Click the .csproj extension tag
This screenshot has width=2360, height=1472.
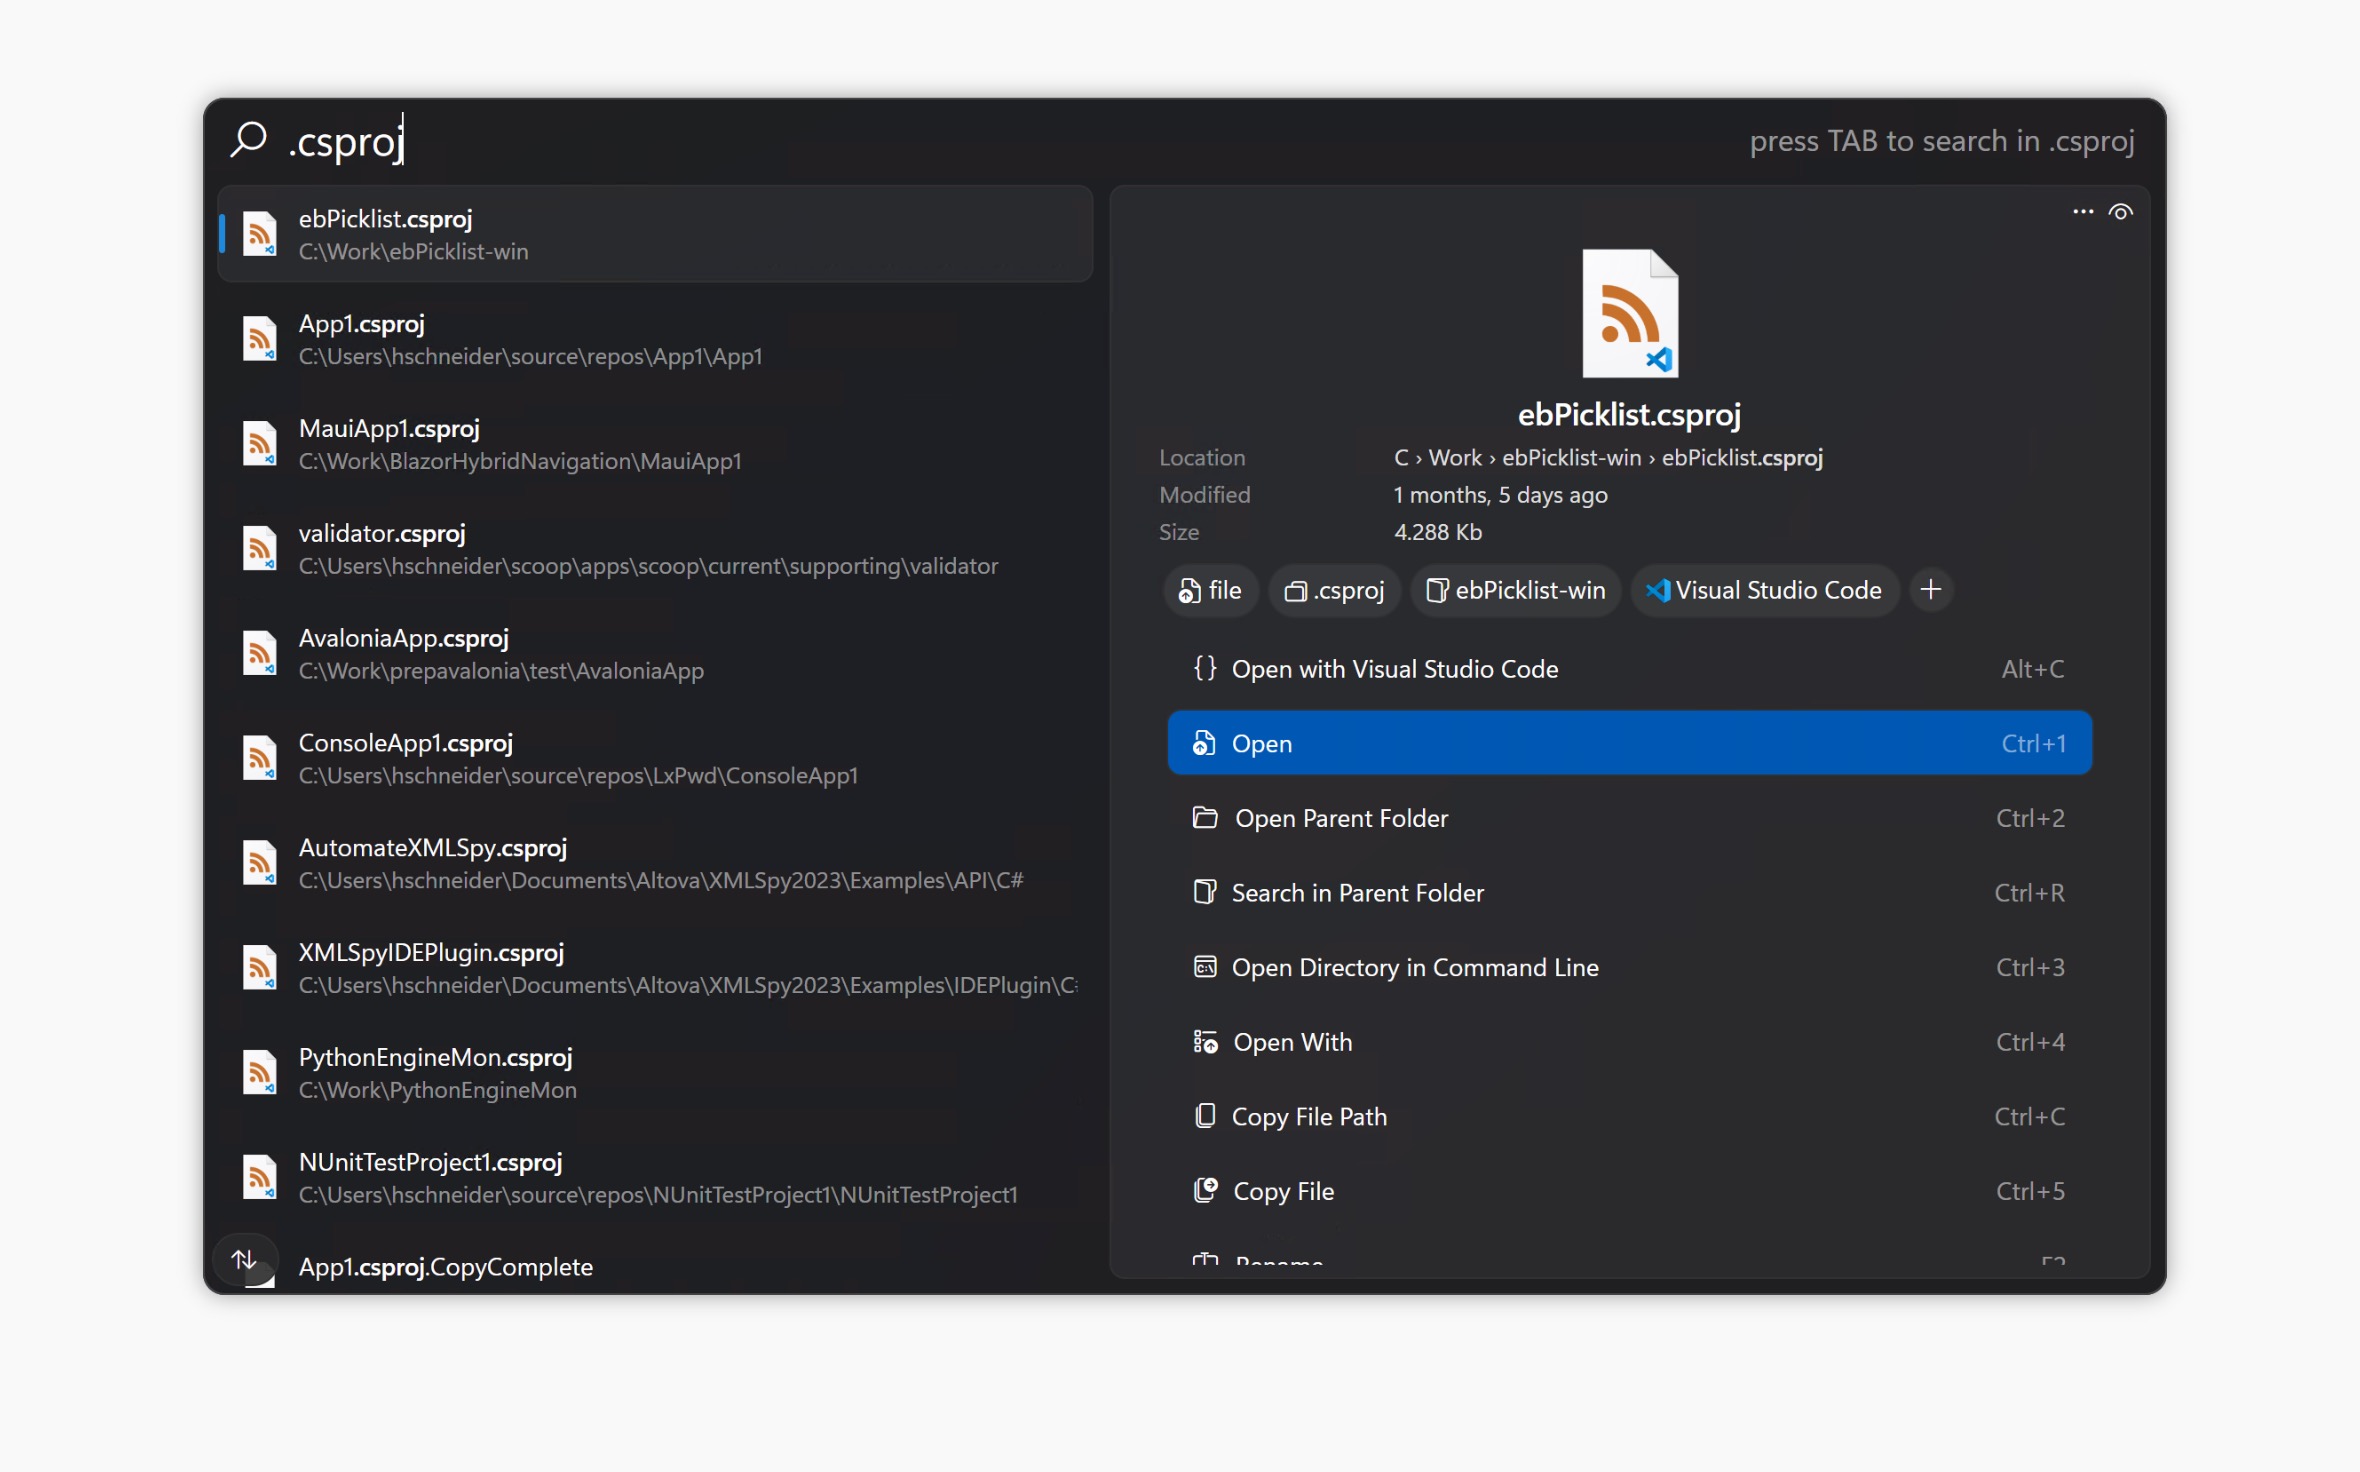click(1334, 590)
